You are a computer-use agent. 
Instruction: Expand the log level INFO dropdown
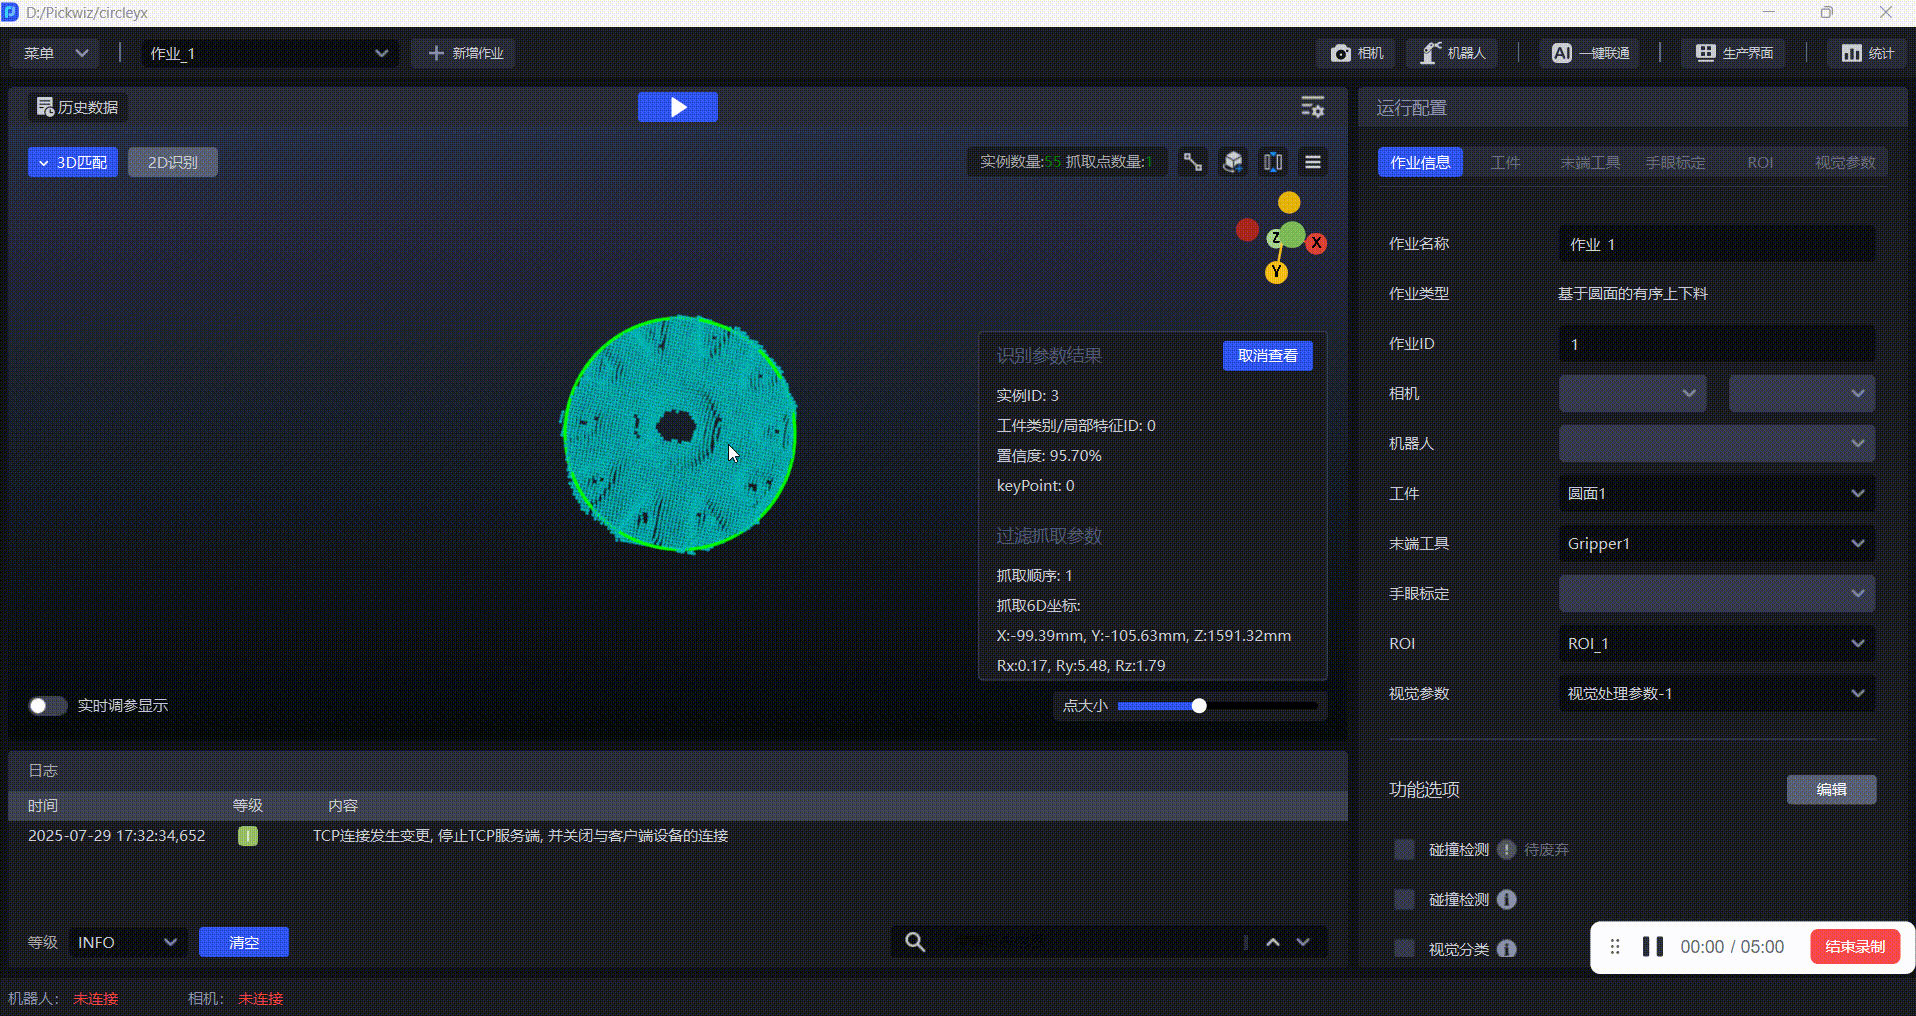tap(128, 942)
